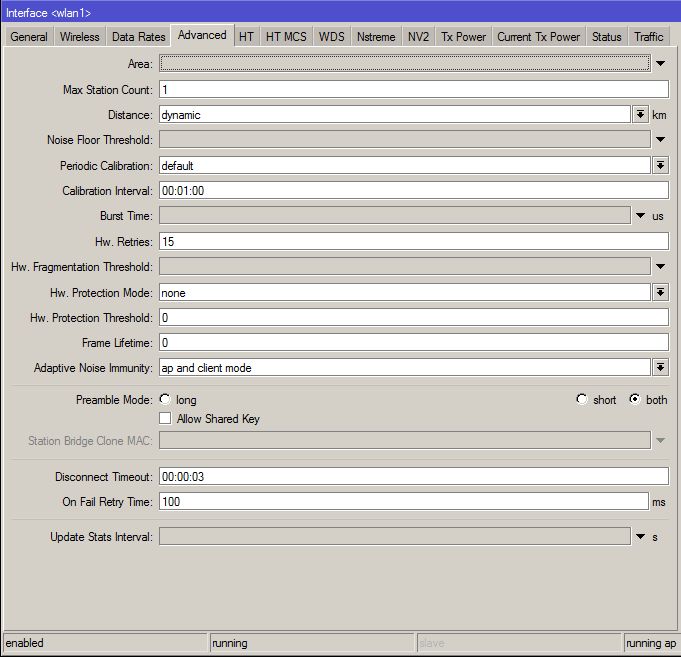
Task: Expand the Burst Time field arrow
Action: (641, 216)
